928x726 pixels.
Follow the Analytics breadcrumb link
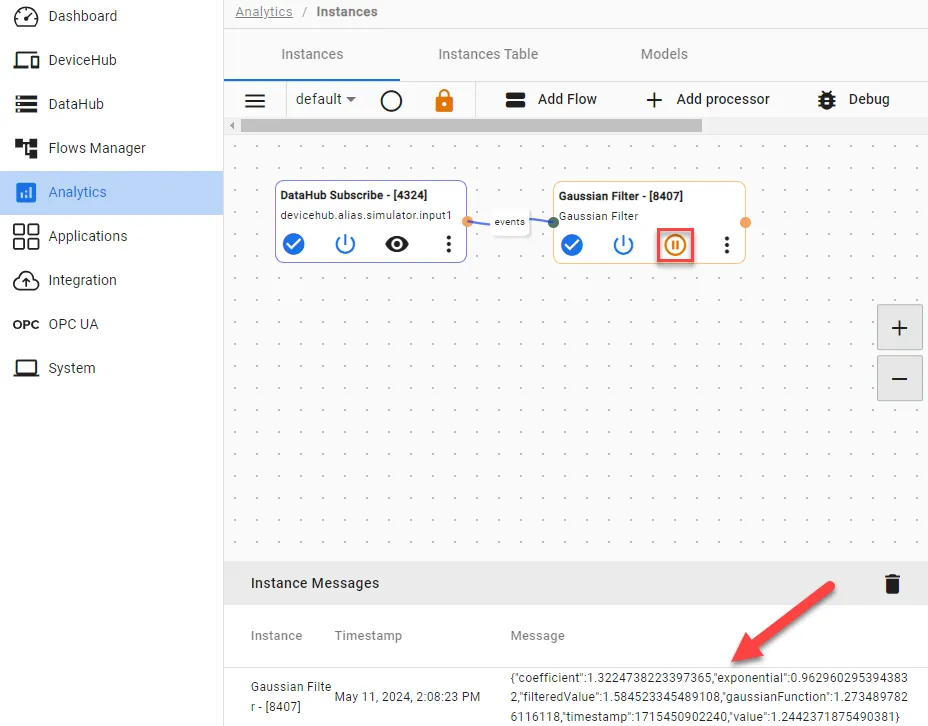264,12
